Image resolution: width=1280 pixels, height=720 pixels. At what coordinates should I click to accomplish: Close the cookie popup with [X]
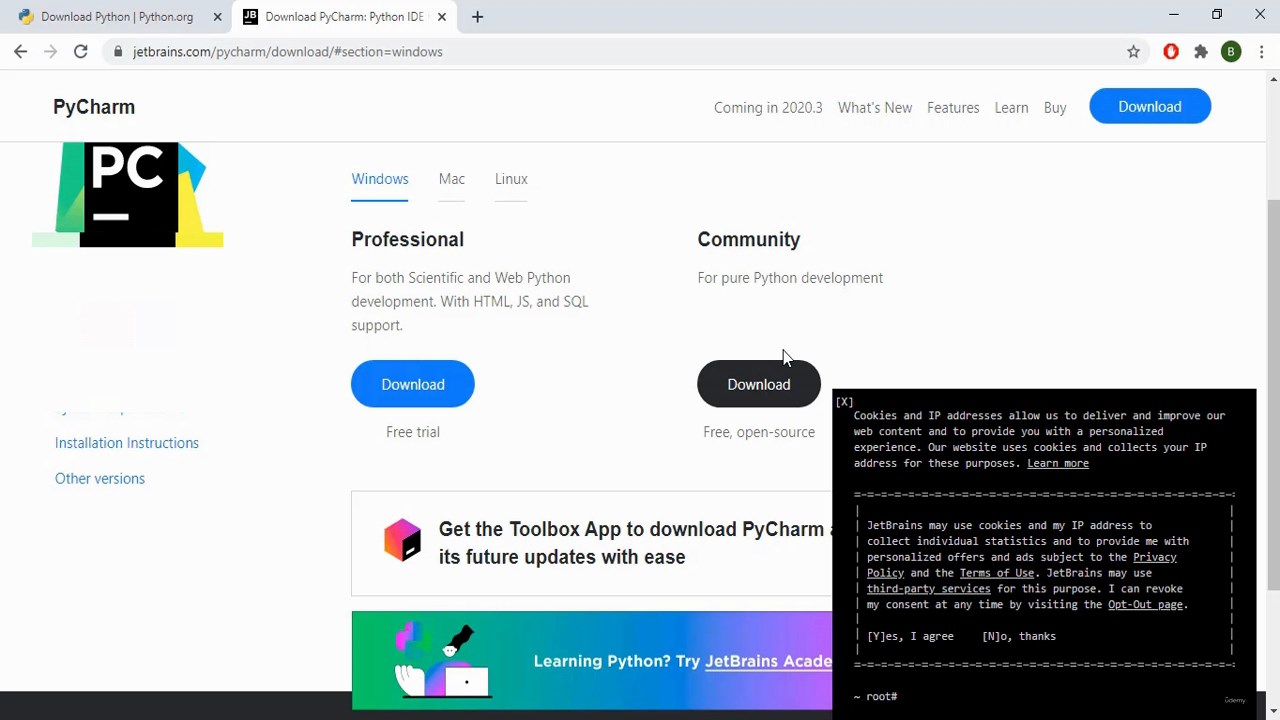pos(844,402)
